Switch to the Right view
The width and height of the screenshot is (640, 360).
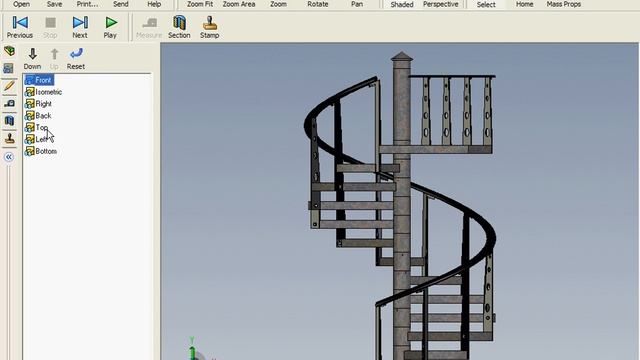point(38,104)
